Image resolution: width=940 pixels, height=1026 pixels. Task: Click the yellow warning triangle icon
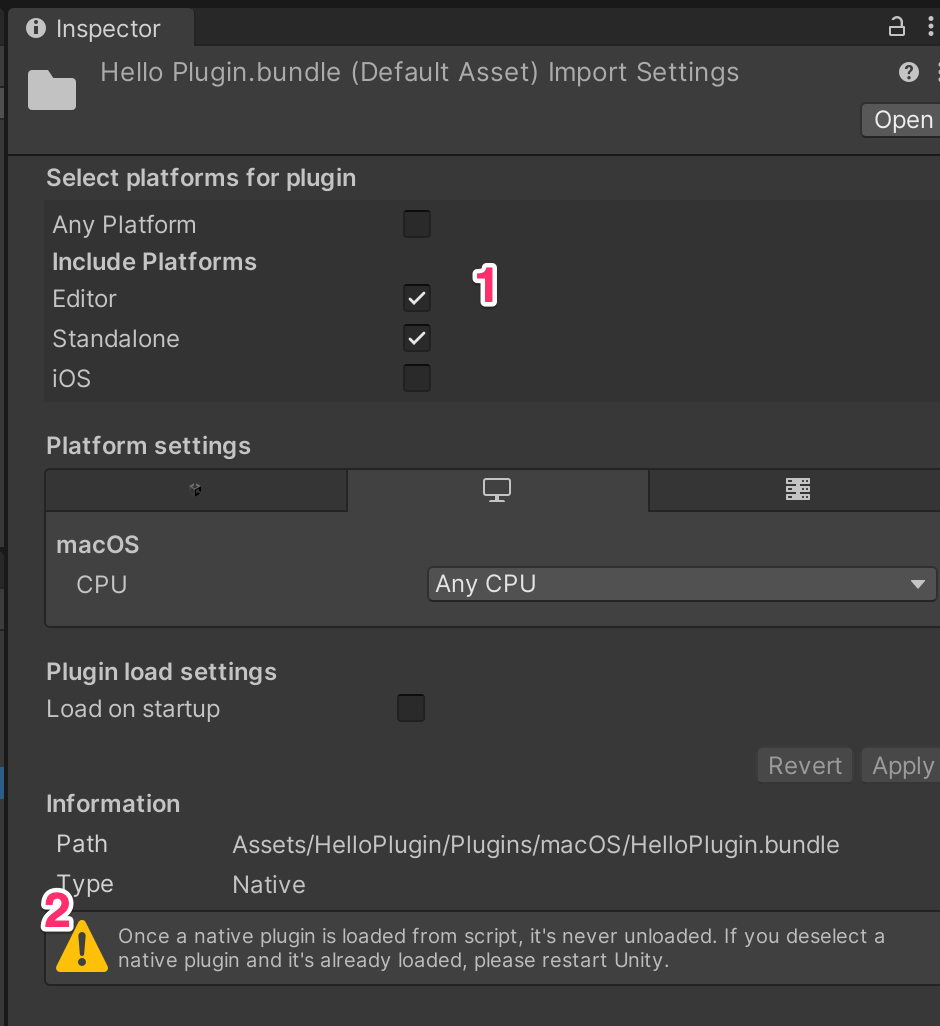point(82,947)
